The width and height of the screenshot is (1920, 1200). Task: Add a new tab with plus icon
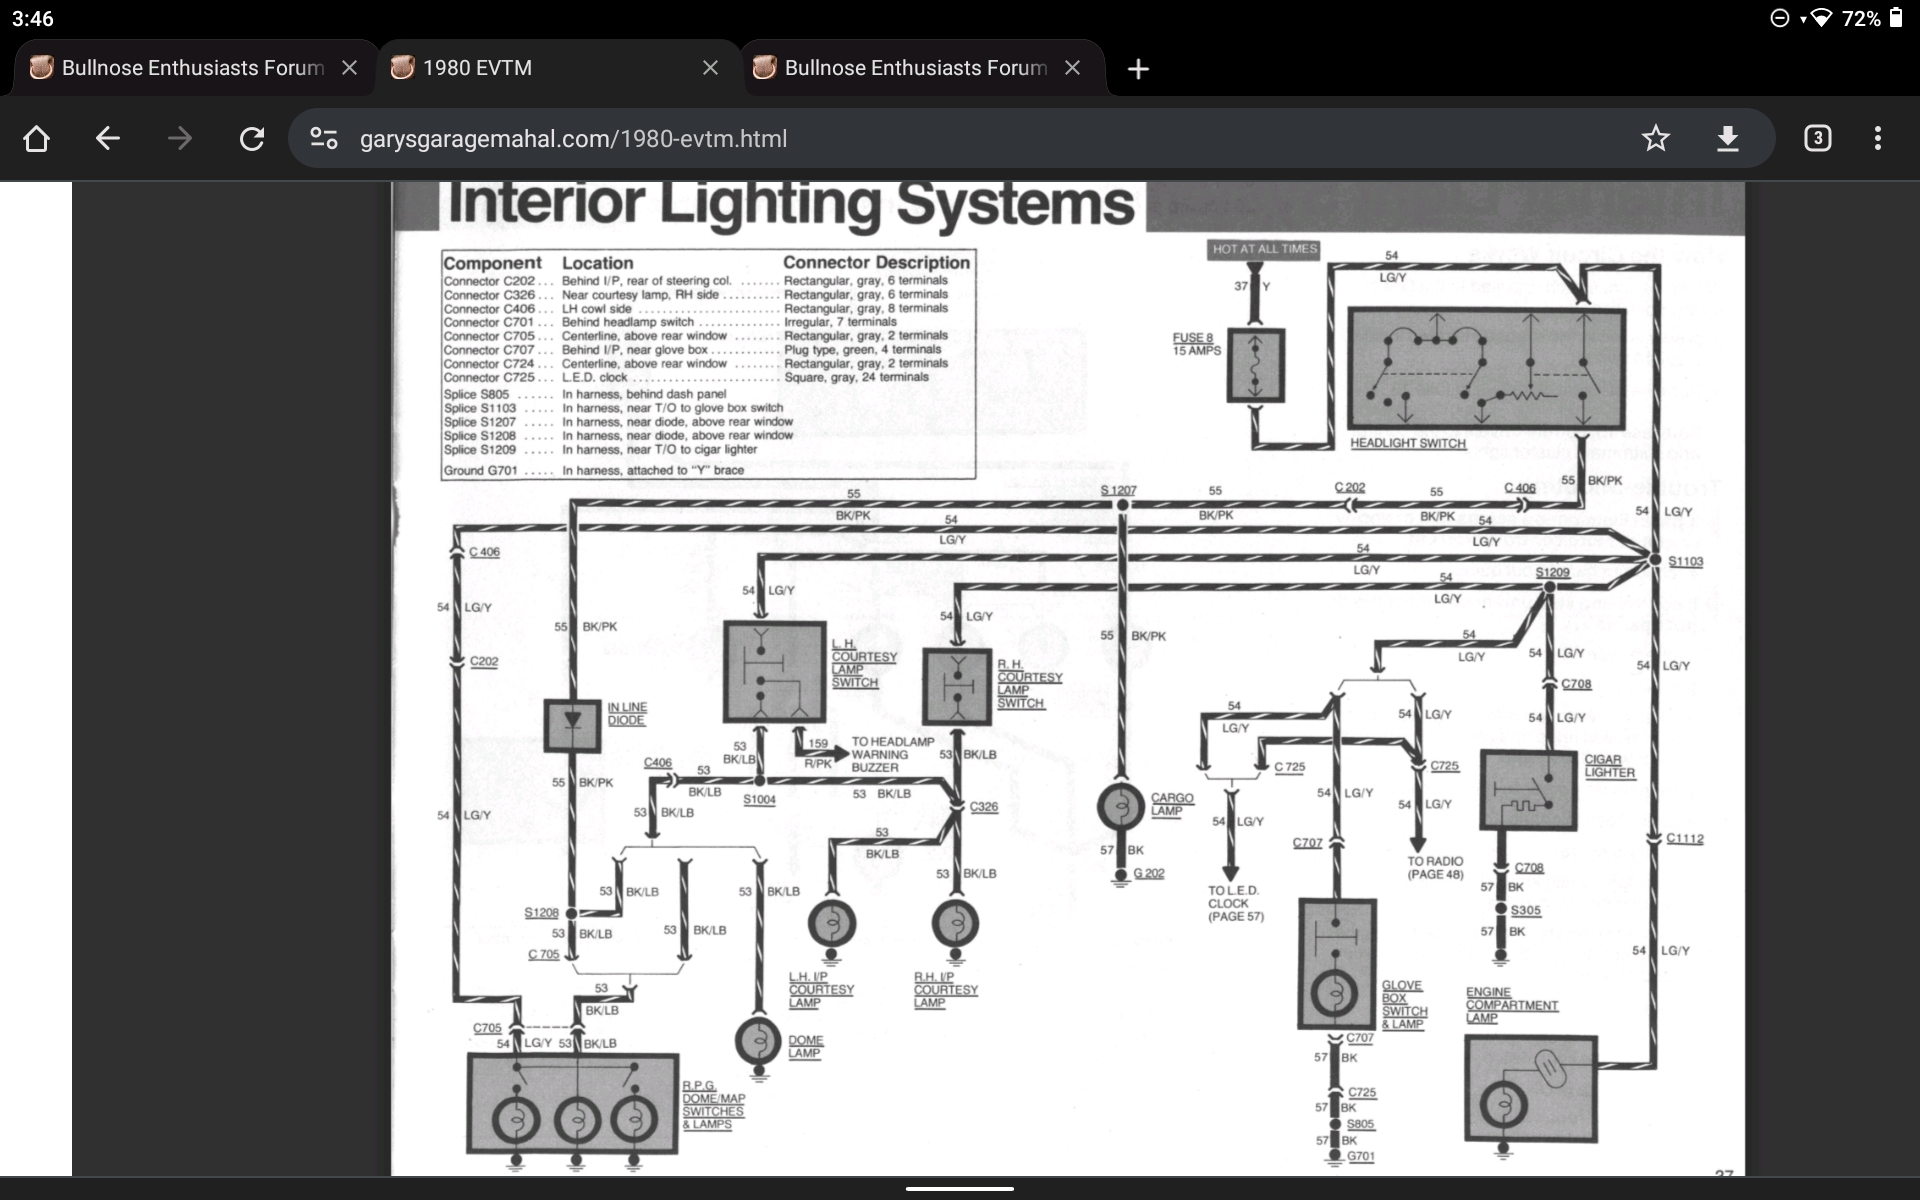click(x=1138, y=69)
